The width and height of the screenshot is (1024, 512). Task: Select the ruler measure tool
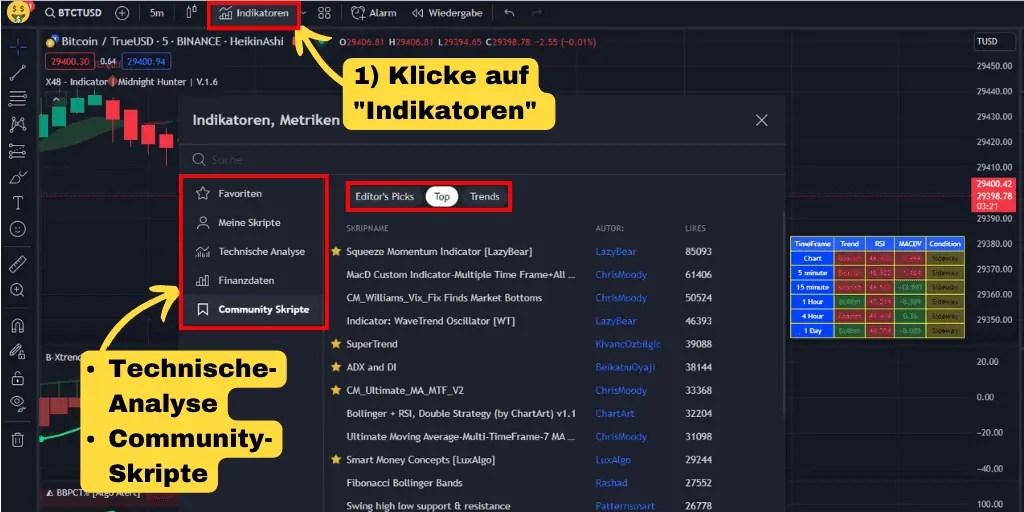pos(18,264)
